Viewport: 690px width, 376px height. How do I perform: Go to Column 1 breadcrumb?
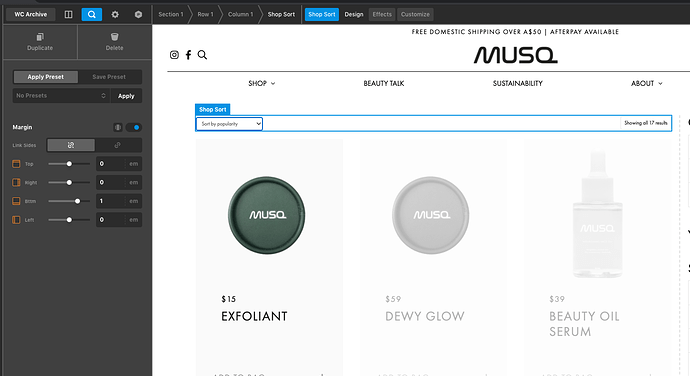pos(240,15)
